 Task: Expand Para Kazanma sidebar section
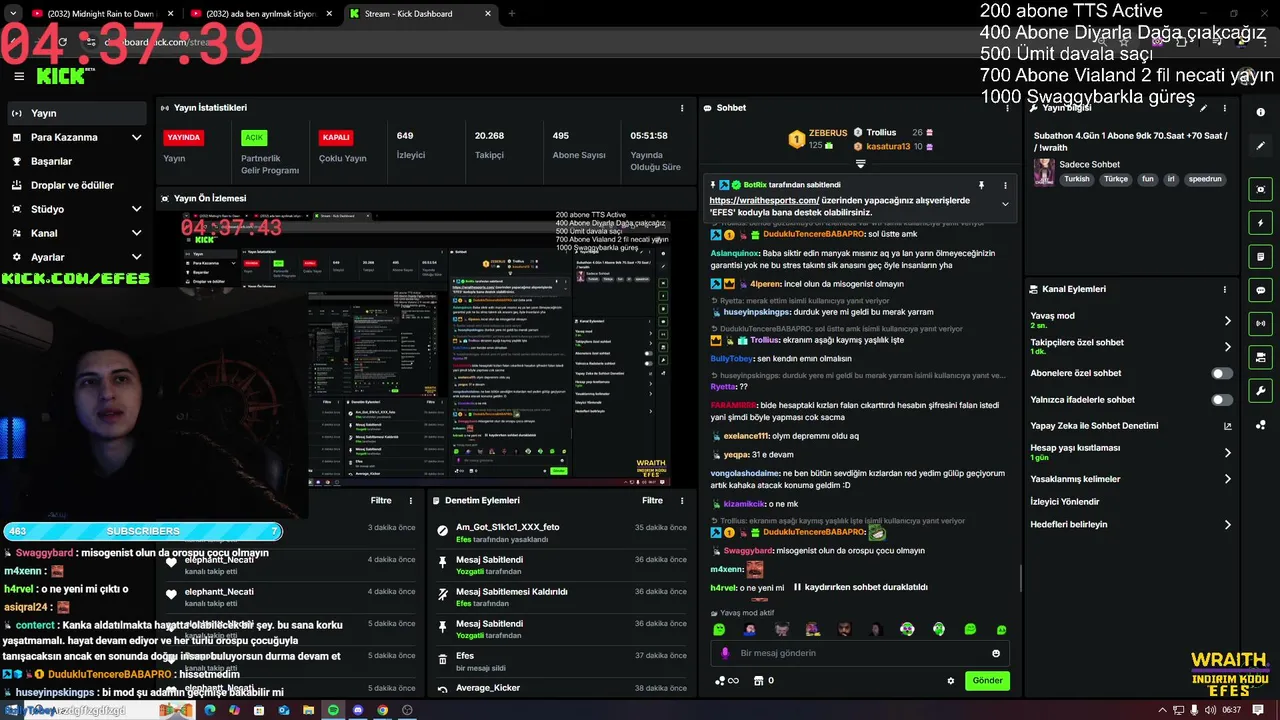pos(136,137)
